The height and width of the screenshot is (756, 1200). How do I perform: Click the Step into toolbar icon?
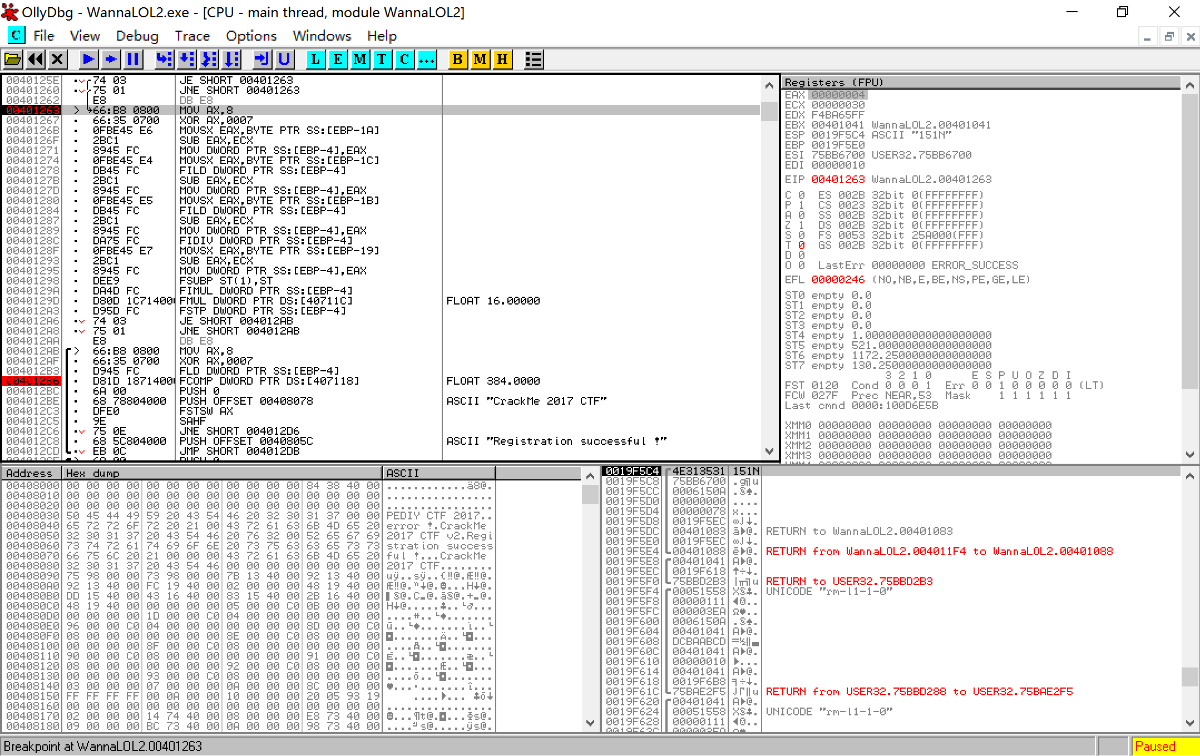click(x=165, y=60)
